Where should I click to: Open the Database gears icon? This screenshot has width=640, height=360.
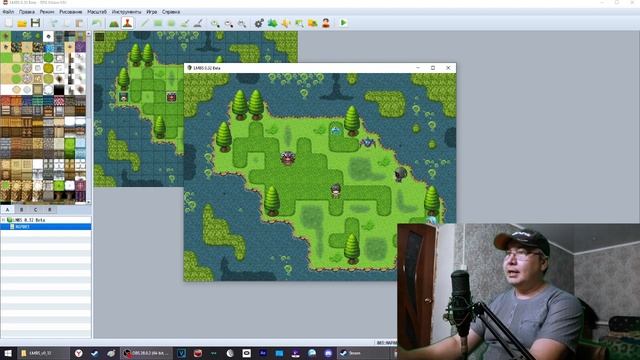259,23
